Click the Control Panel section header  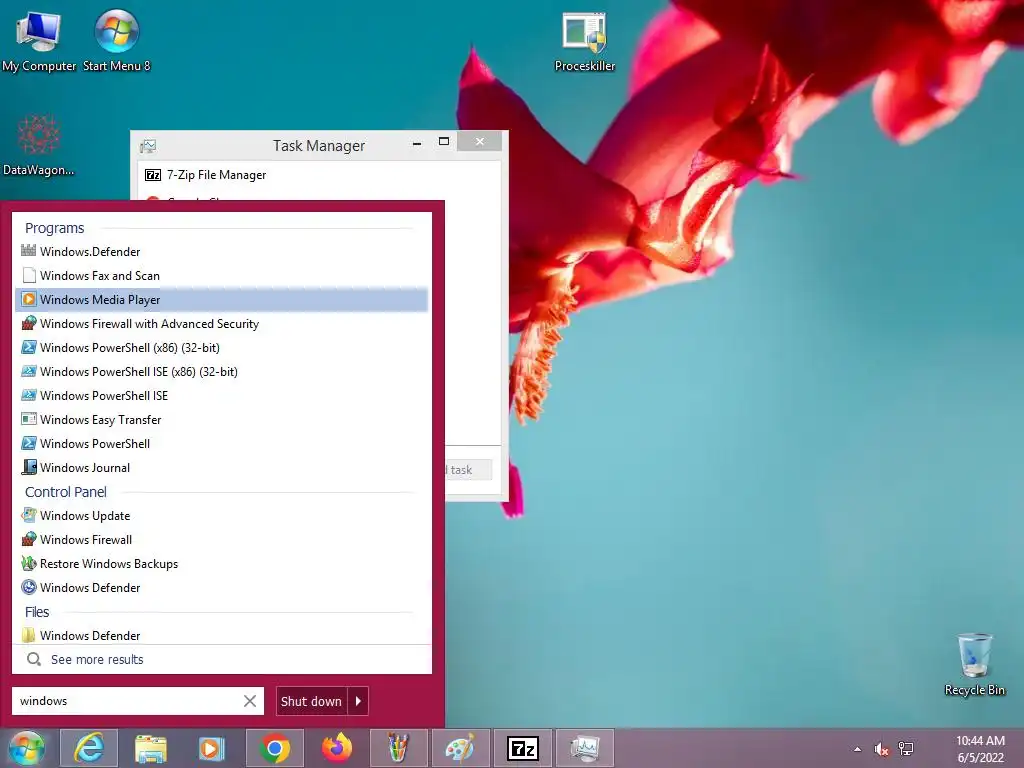(66, 492)
